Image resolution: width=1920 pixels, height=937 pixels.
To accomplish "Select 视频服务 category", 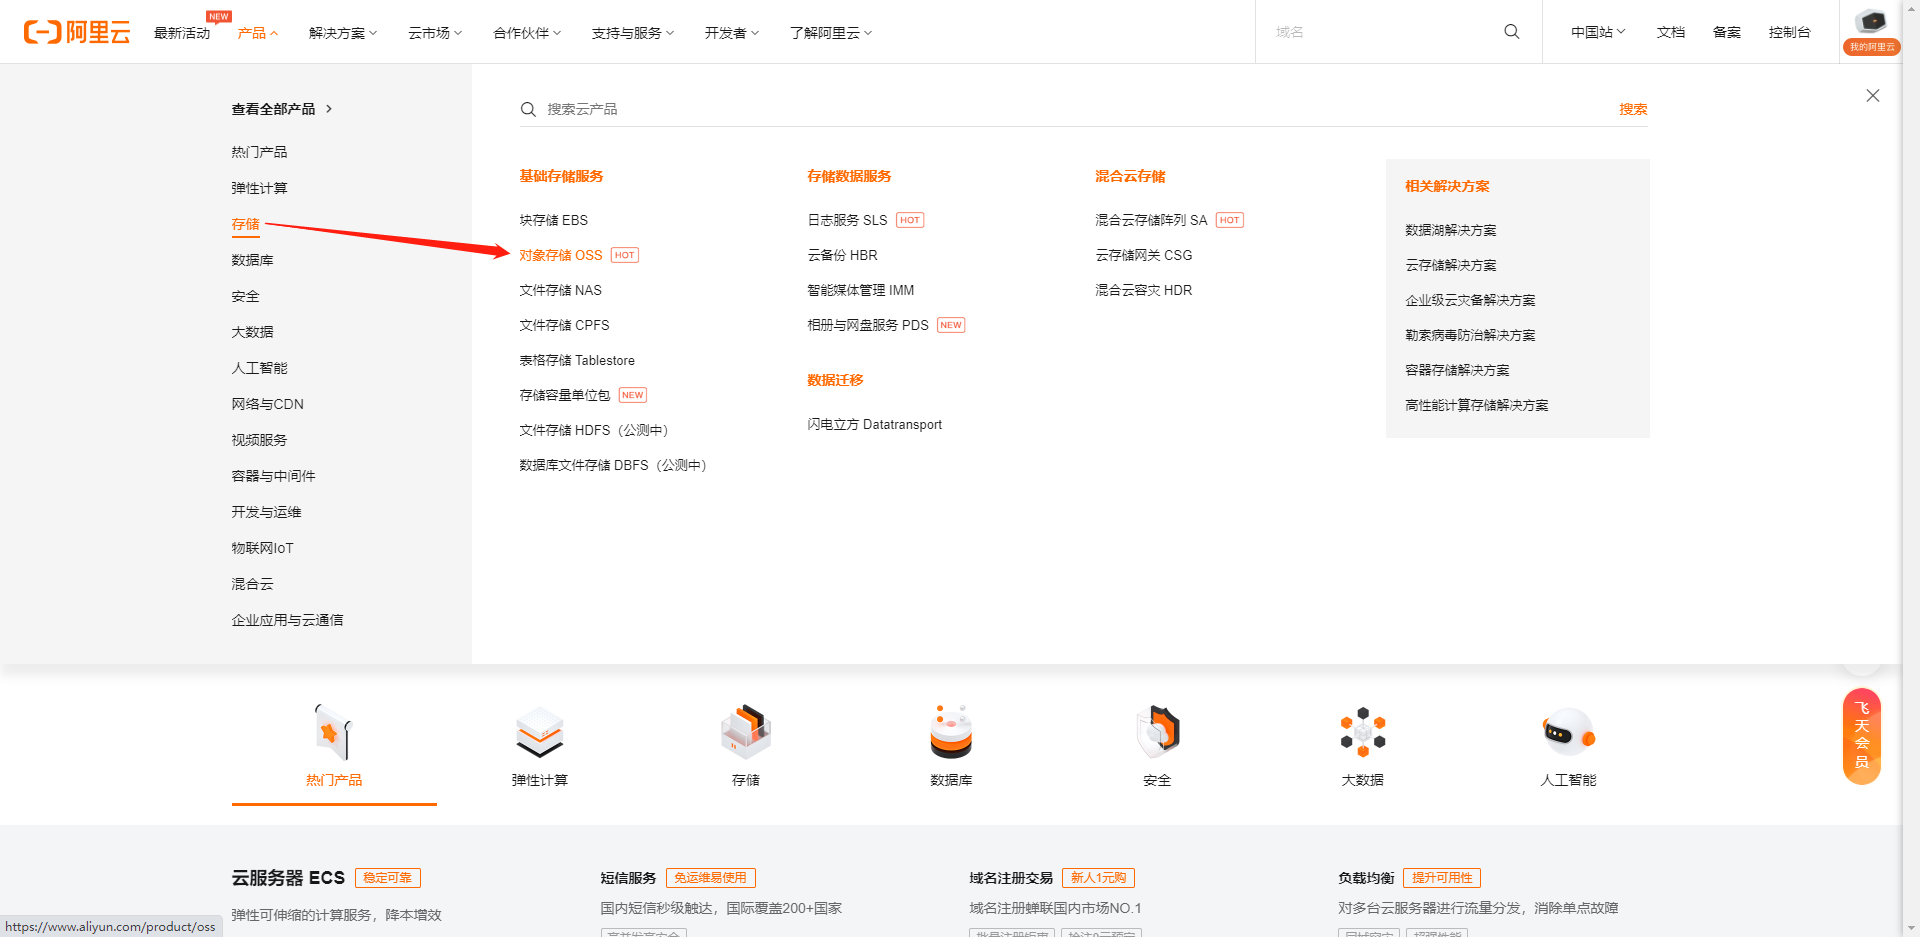I will (x=259, y=440).
